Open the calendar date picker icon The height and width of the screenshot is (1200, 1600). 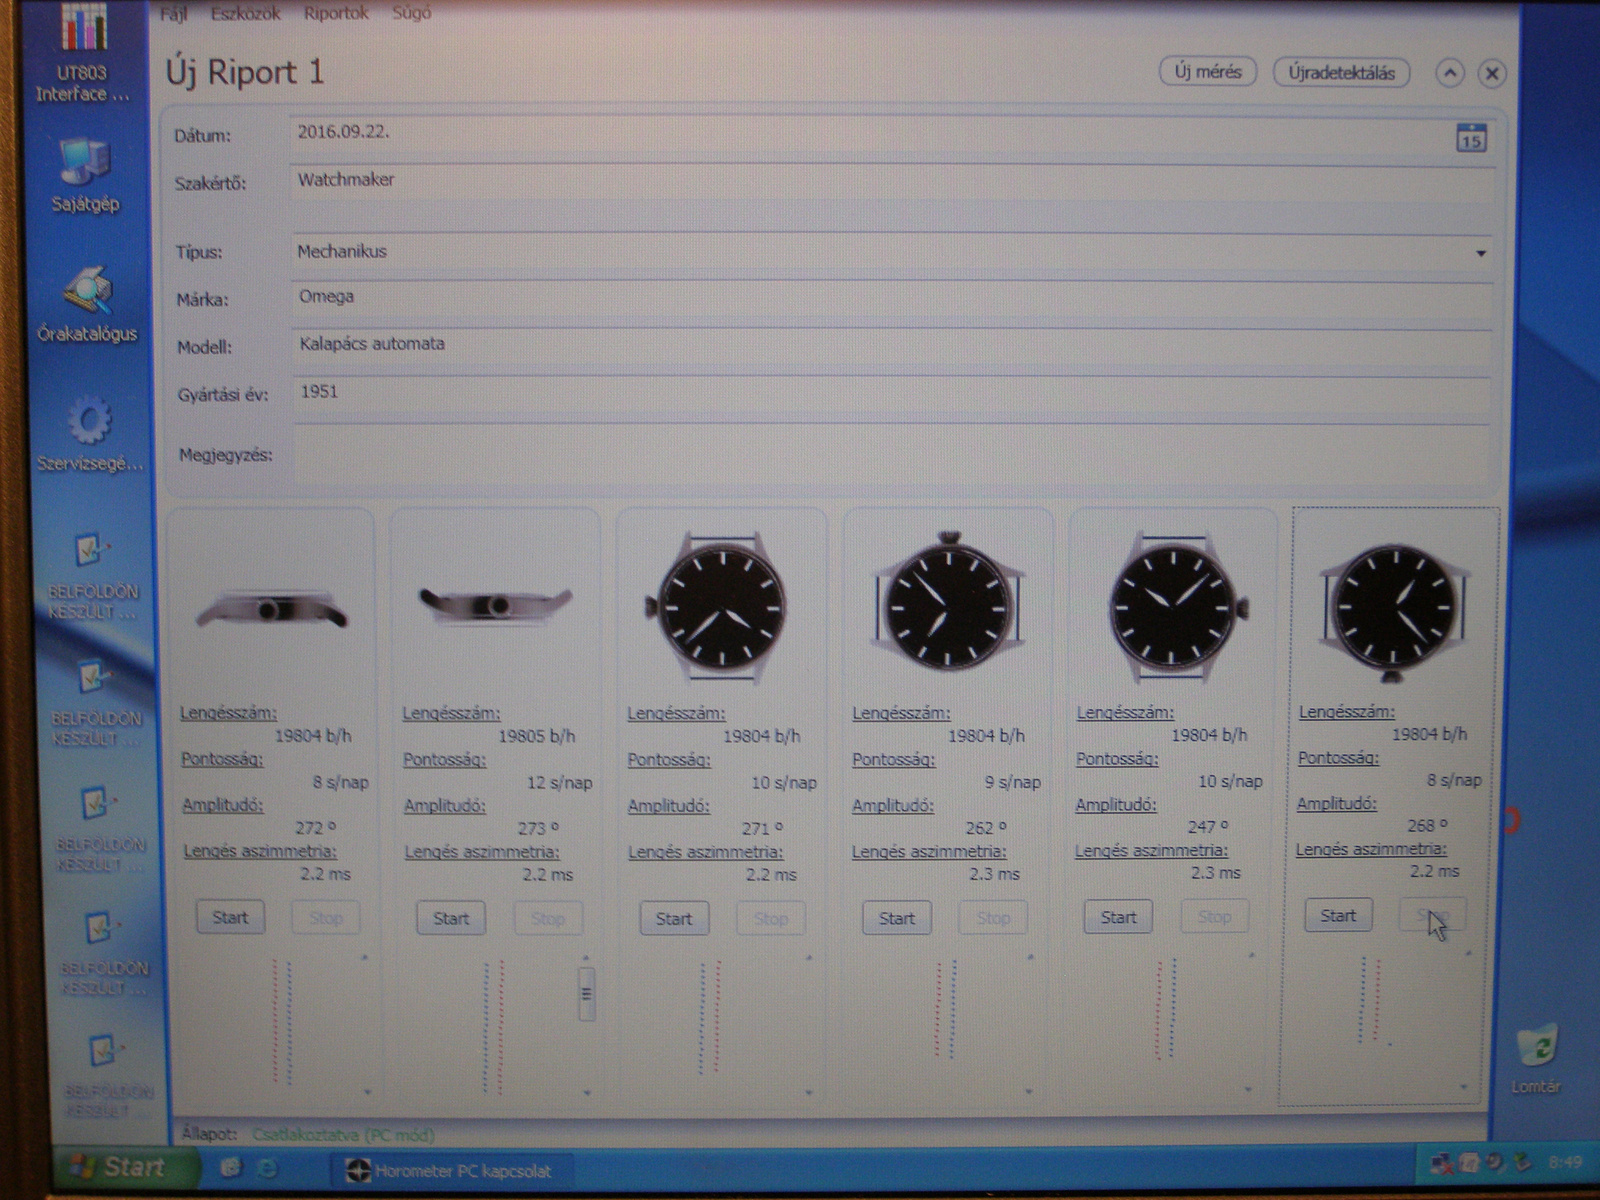coord(1470,138)
